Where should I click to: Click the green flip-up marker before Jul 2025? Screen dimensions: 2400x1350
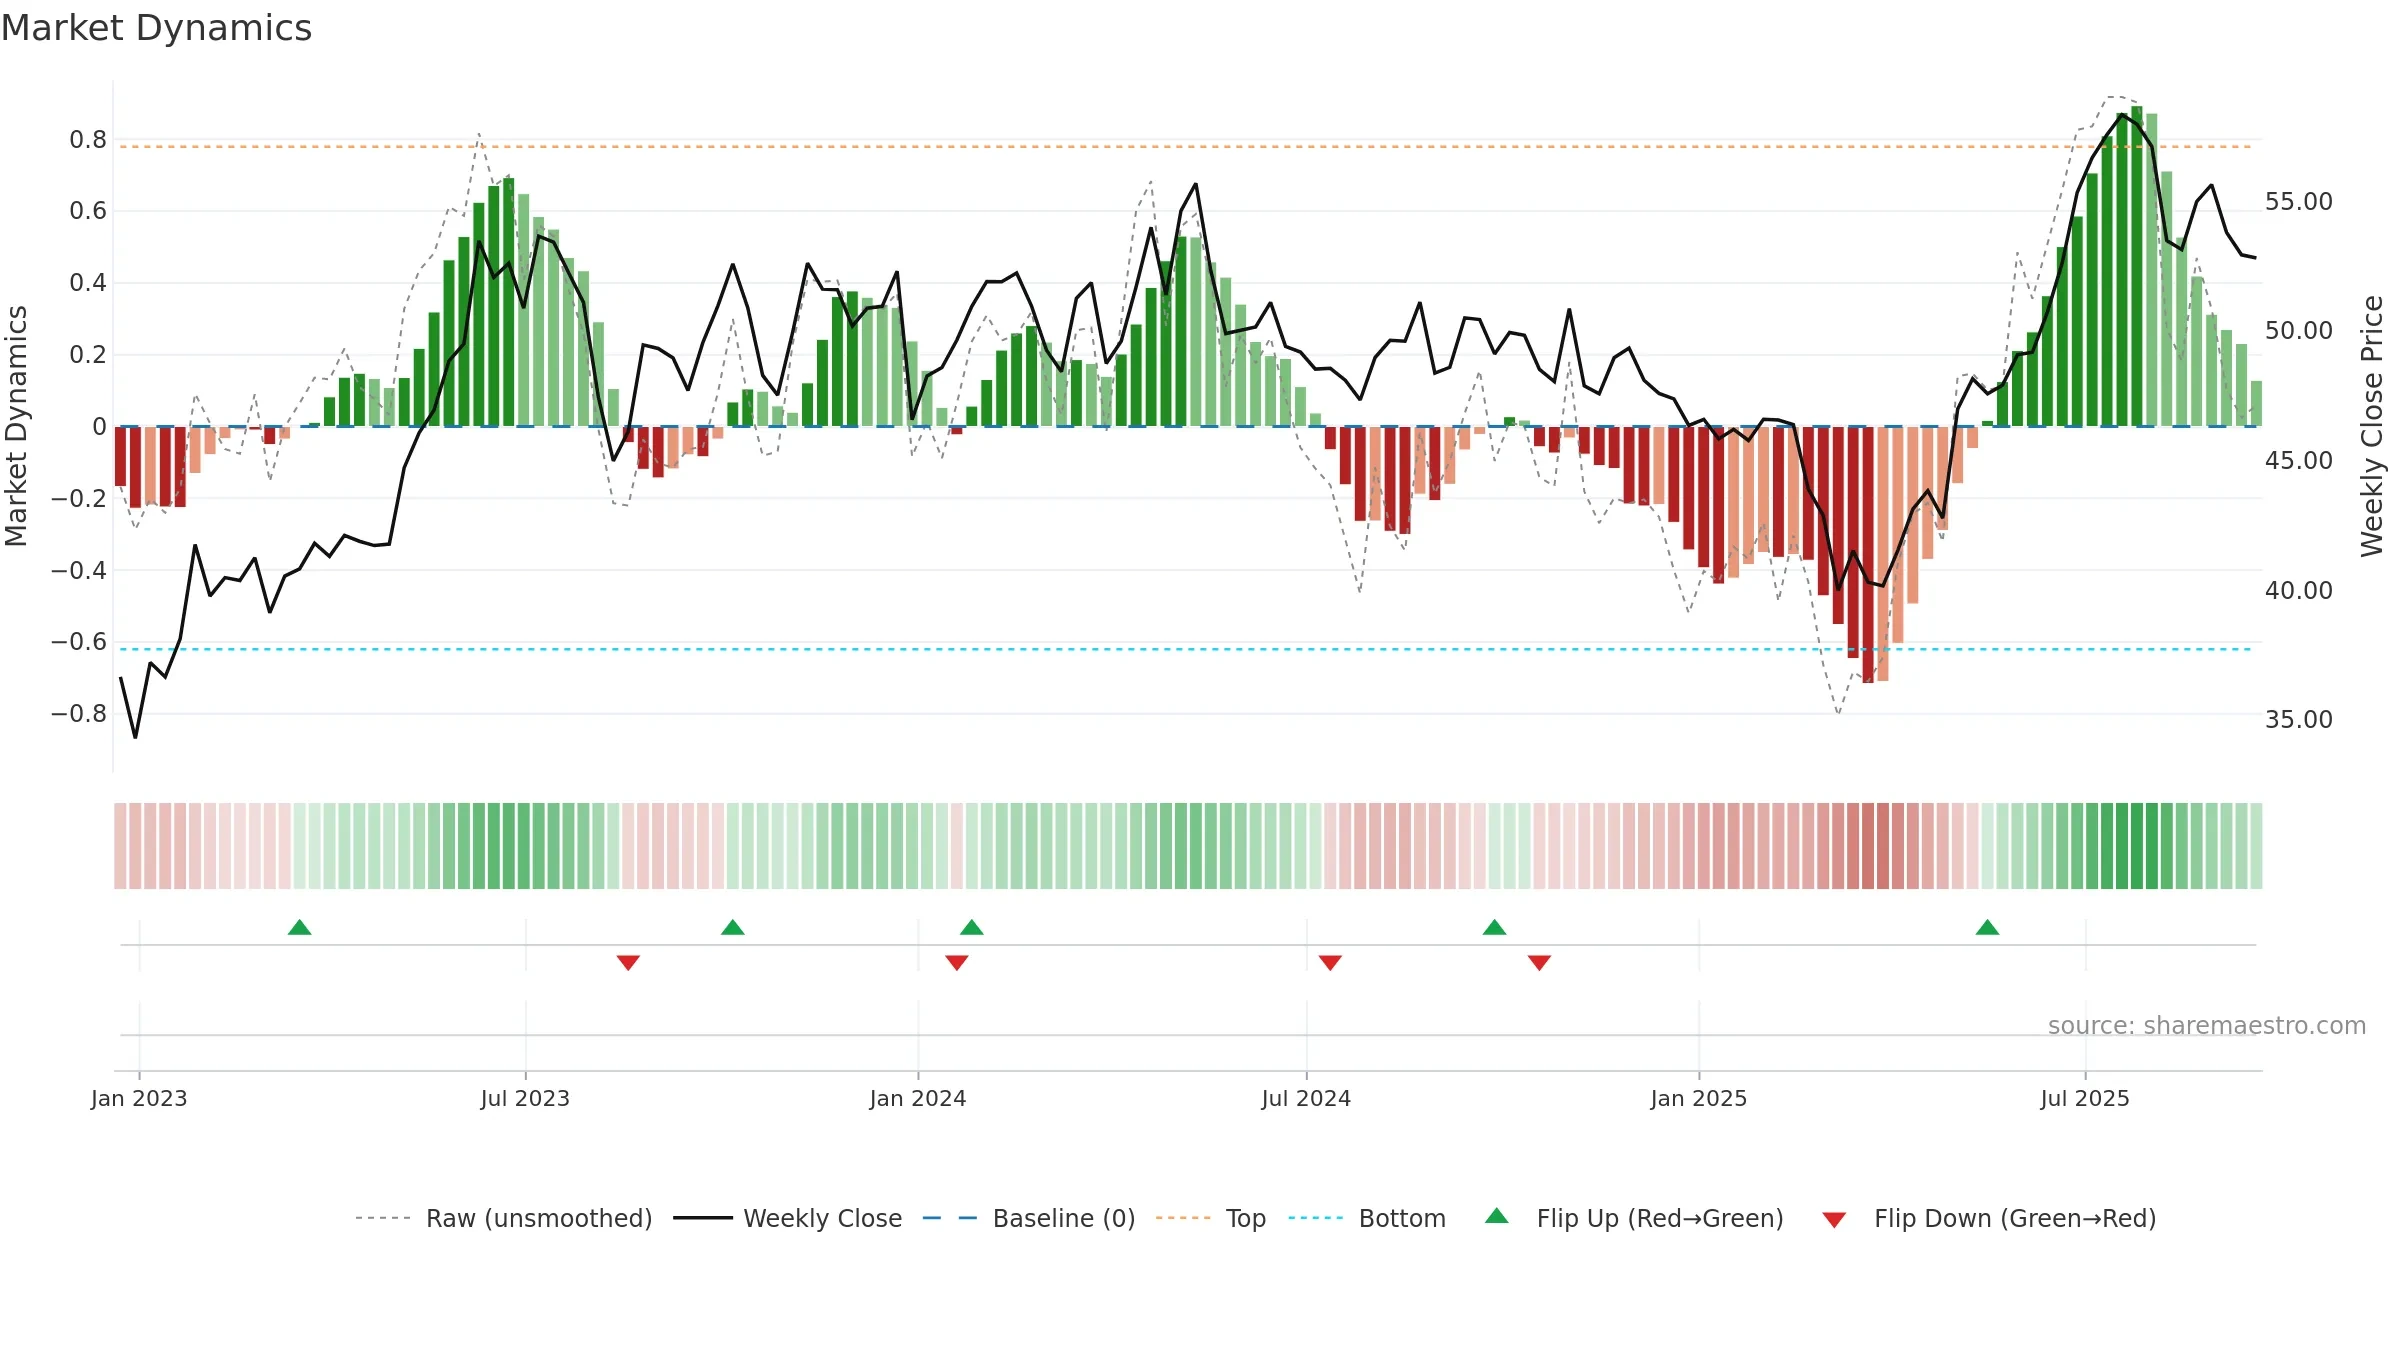pos(1987,927)
